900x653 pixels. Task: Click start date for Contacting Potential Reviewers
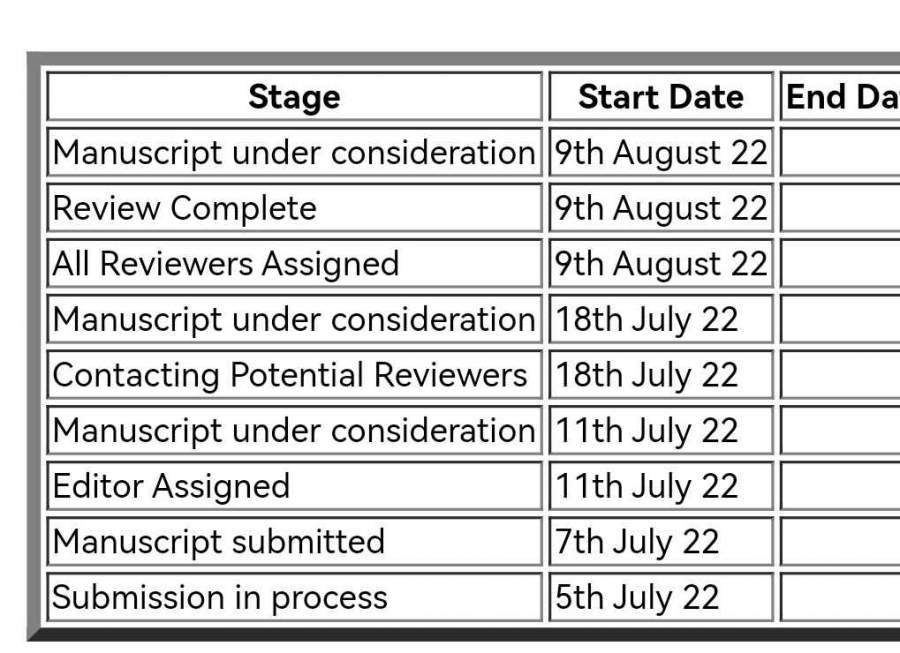pos(660,375)
